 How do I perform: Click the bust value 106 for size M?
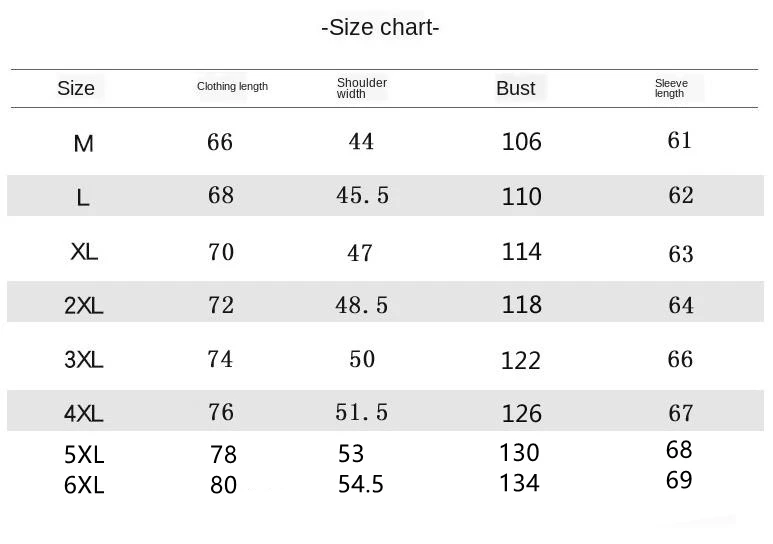(521, 142)
